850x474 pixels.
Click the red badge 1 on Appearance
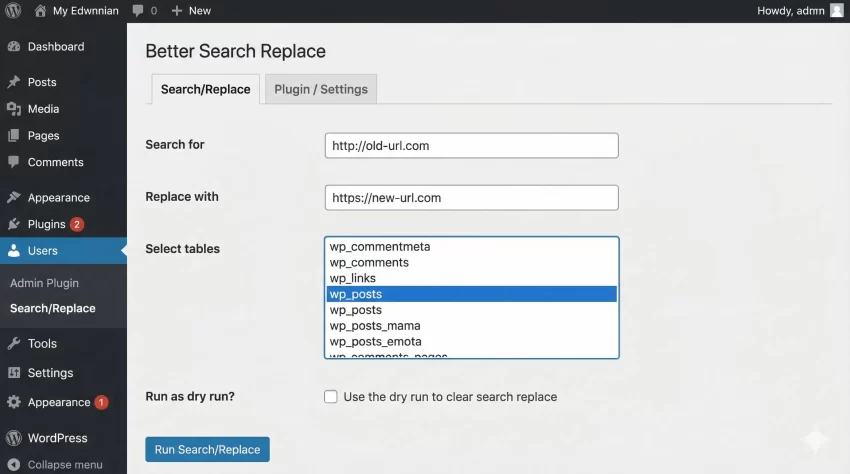coord(101,402)
